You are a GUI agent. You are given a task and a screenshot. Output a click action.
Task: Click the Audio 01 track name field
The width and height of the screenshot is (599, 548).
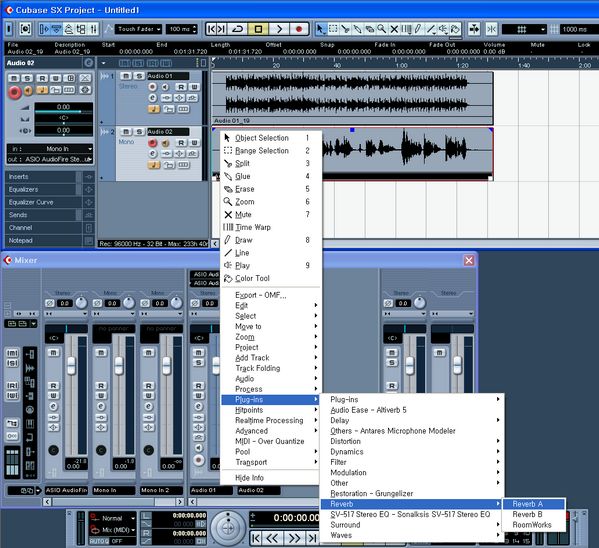point(168,76)
